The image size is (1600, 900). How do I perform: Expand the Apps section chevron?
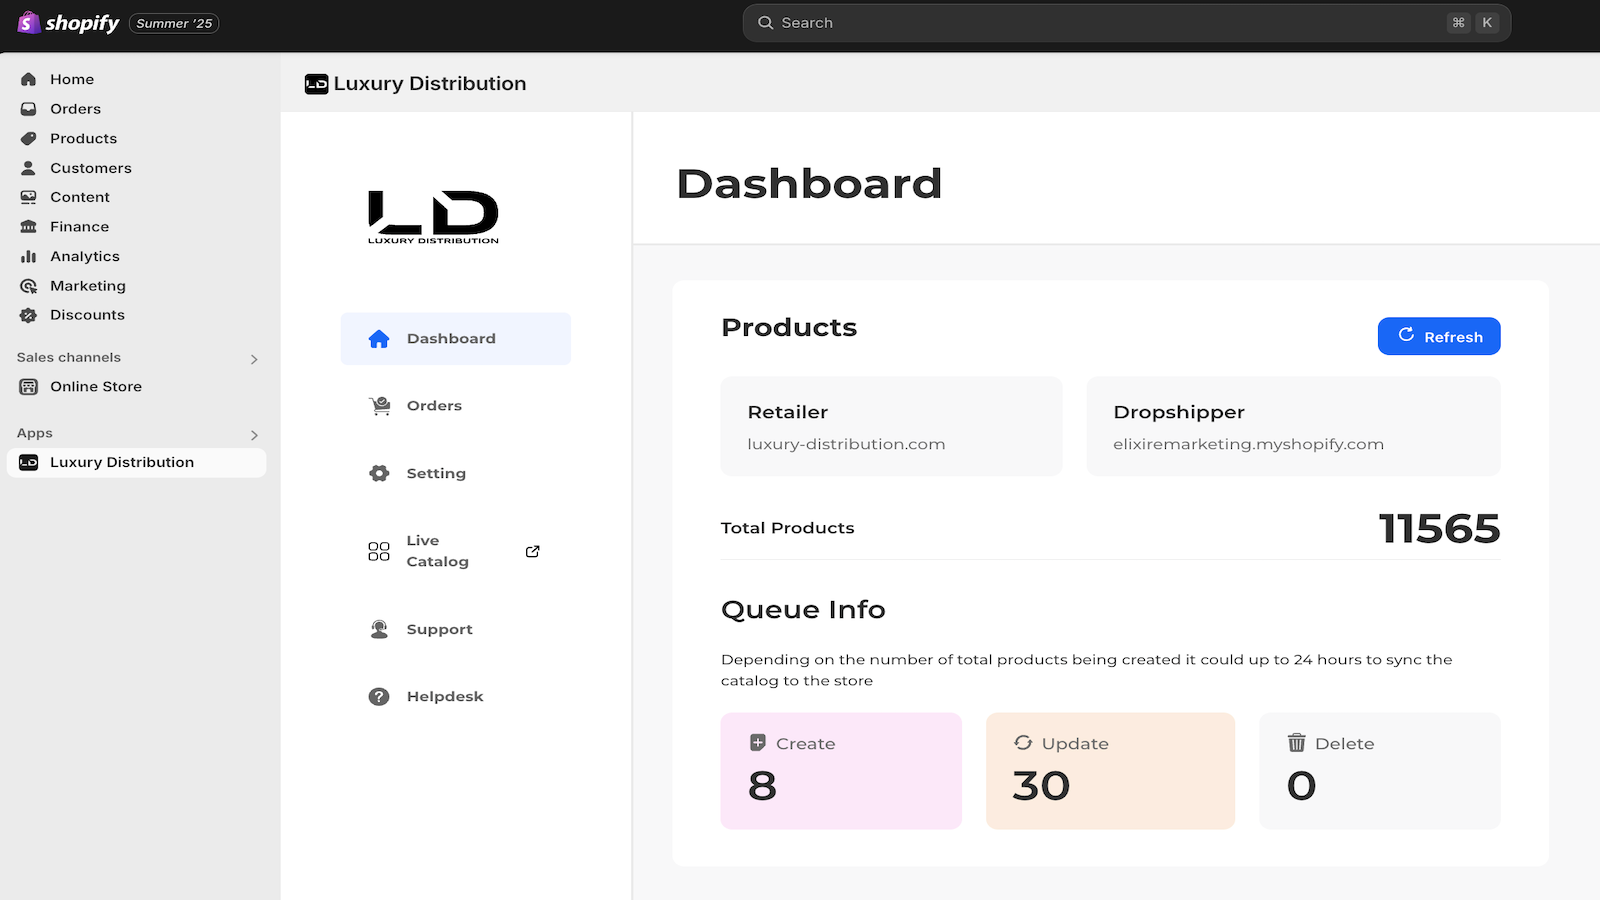tap(254, 435)
